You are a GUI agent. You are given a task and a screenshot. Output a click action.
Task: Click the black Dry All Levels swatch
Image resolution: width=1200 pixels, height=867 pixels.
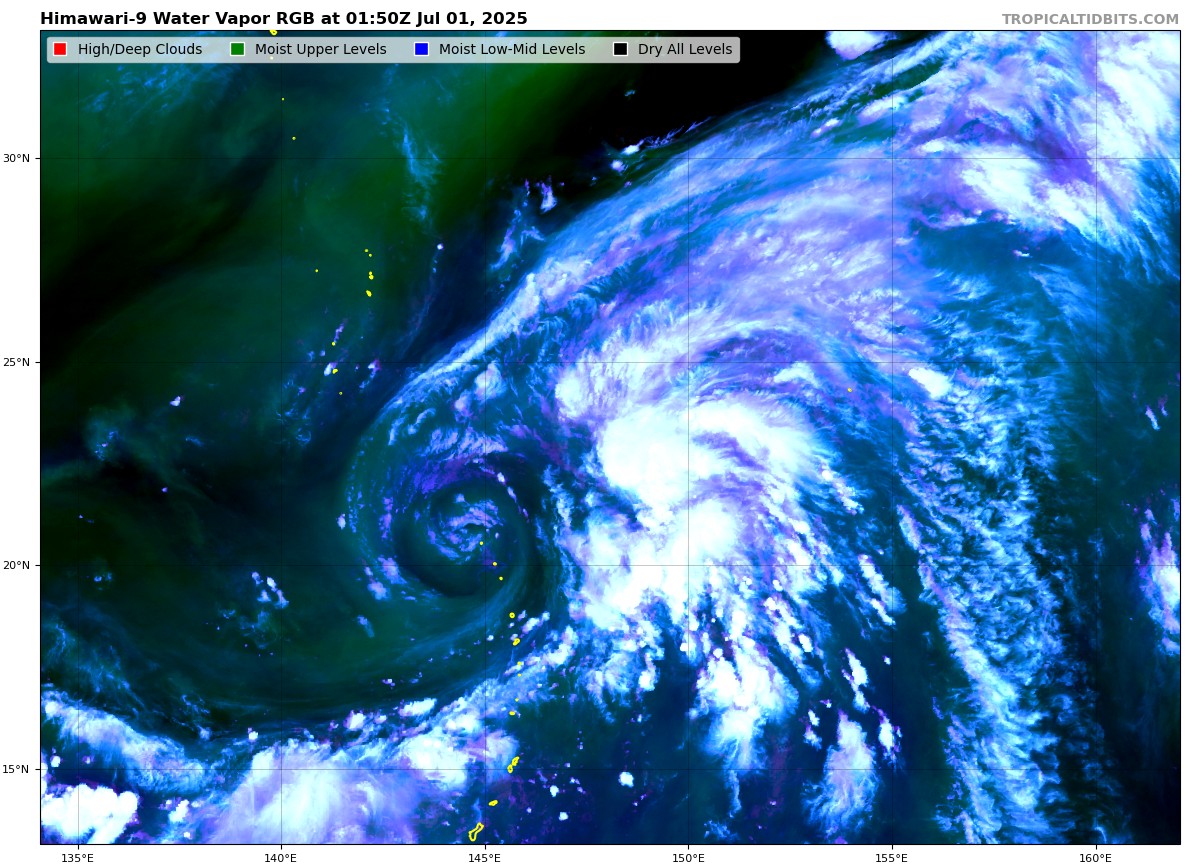620,50
